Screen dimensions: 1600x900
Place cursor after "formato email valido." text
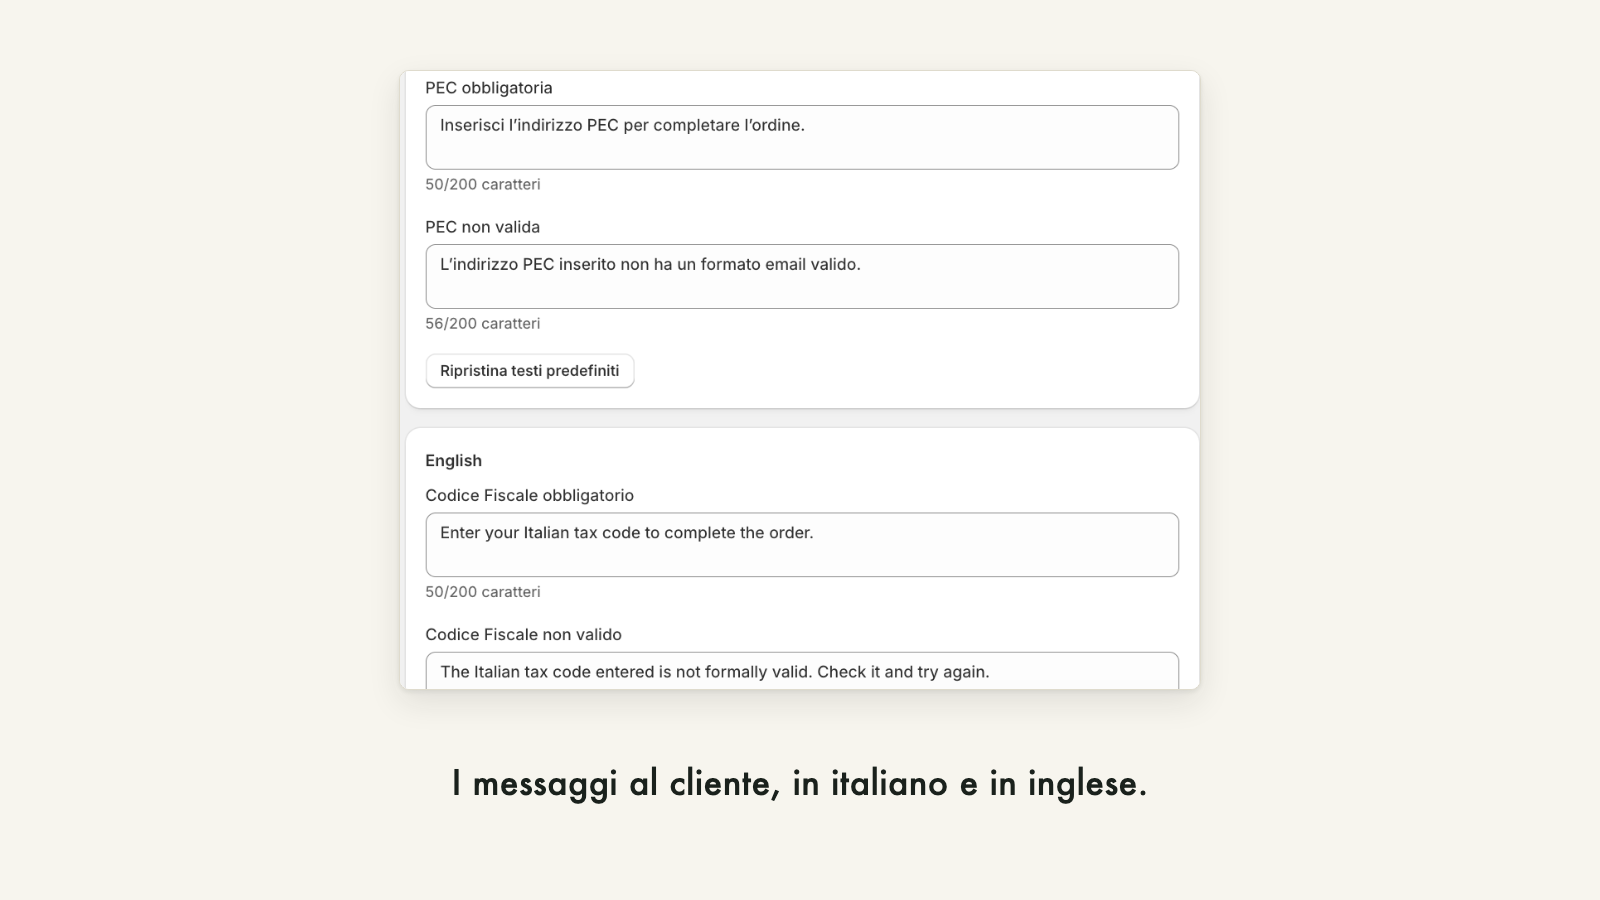(x=863, y=265)
